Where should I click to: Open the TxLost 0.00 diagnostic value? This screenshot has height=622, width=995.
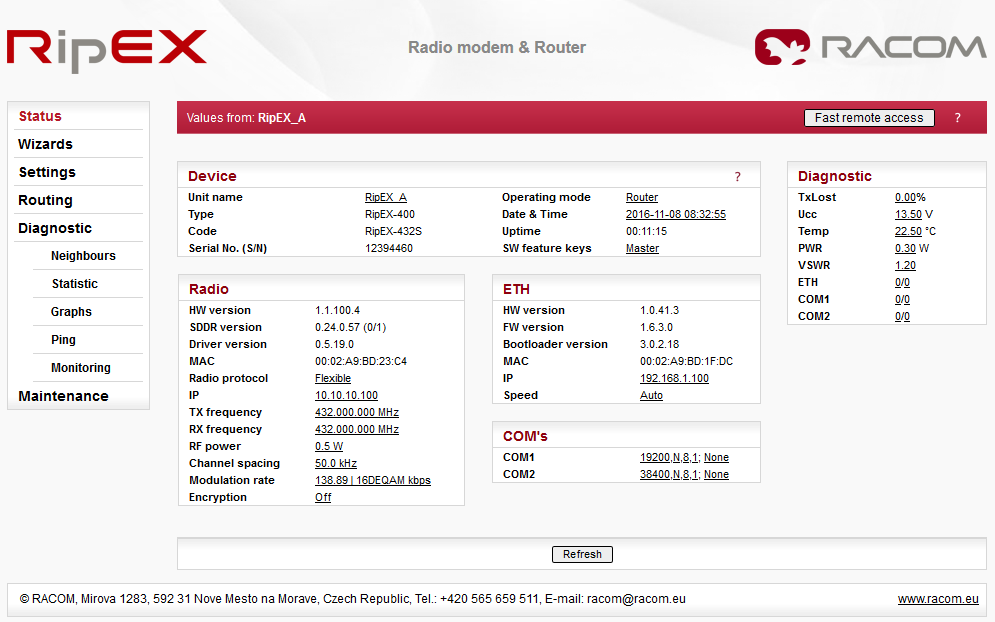click(x=906, y=197)
